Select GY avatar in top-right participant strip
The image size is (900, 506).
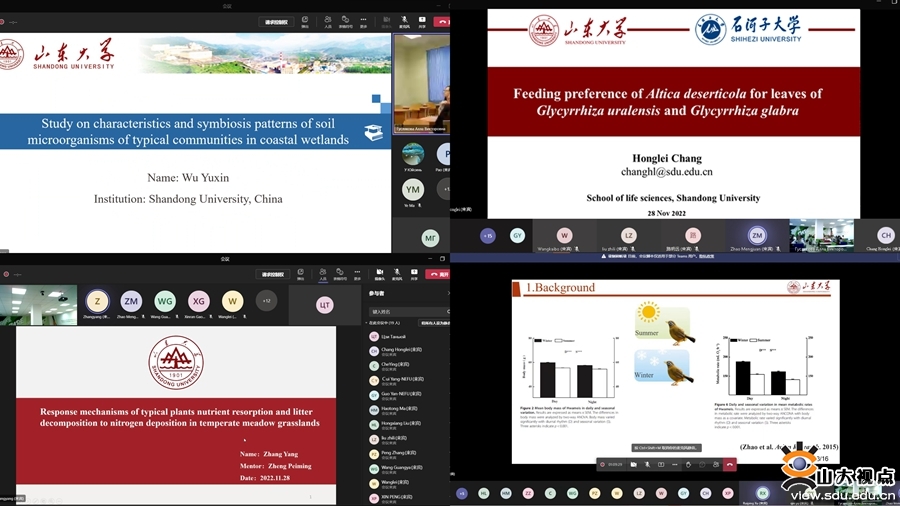(517, 235)
